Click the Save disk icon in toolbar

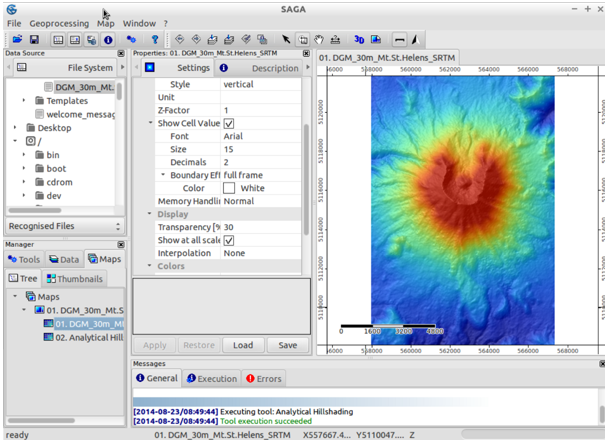[x=34, y=39]
